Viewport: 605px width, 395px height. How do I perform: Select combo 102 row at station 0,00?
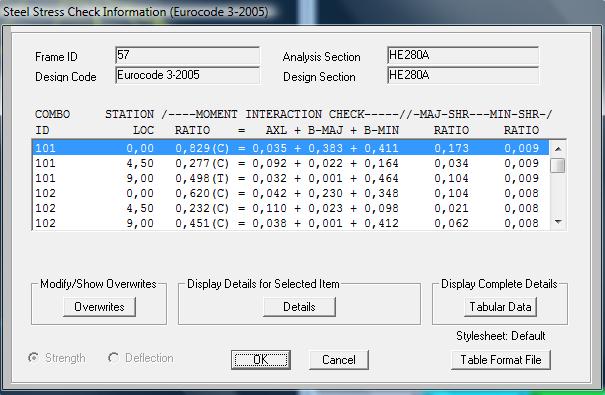291,193
